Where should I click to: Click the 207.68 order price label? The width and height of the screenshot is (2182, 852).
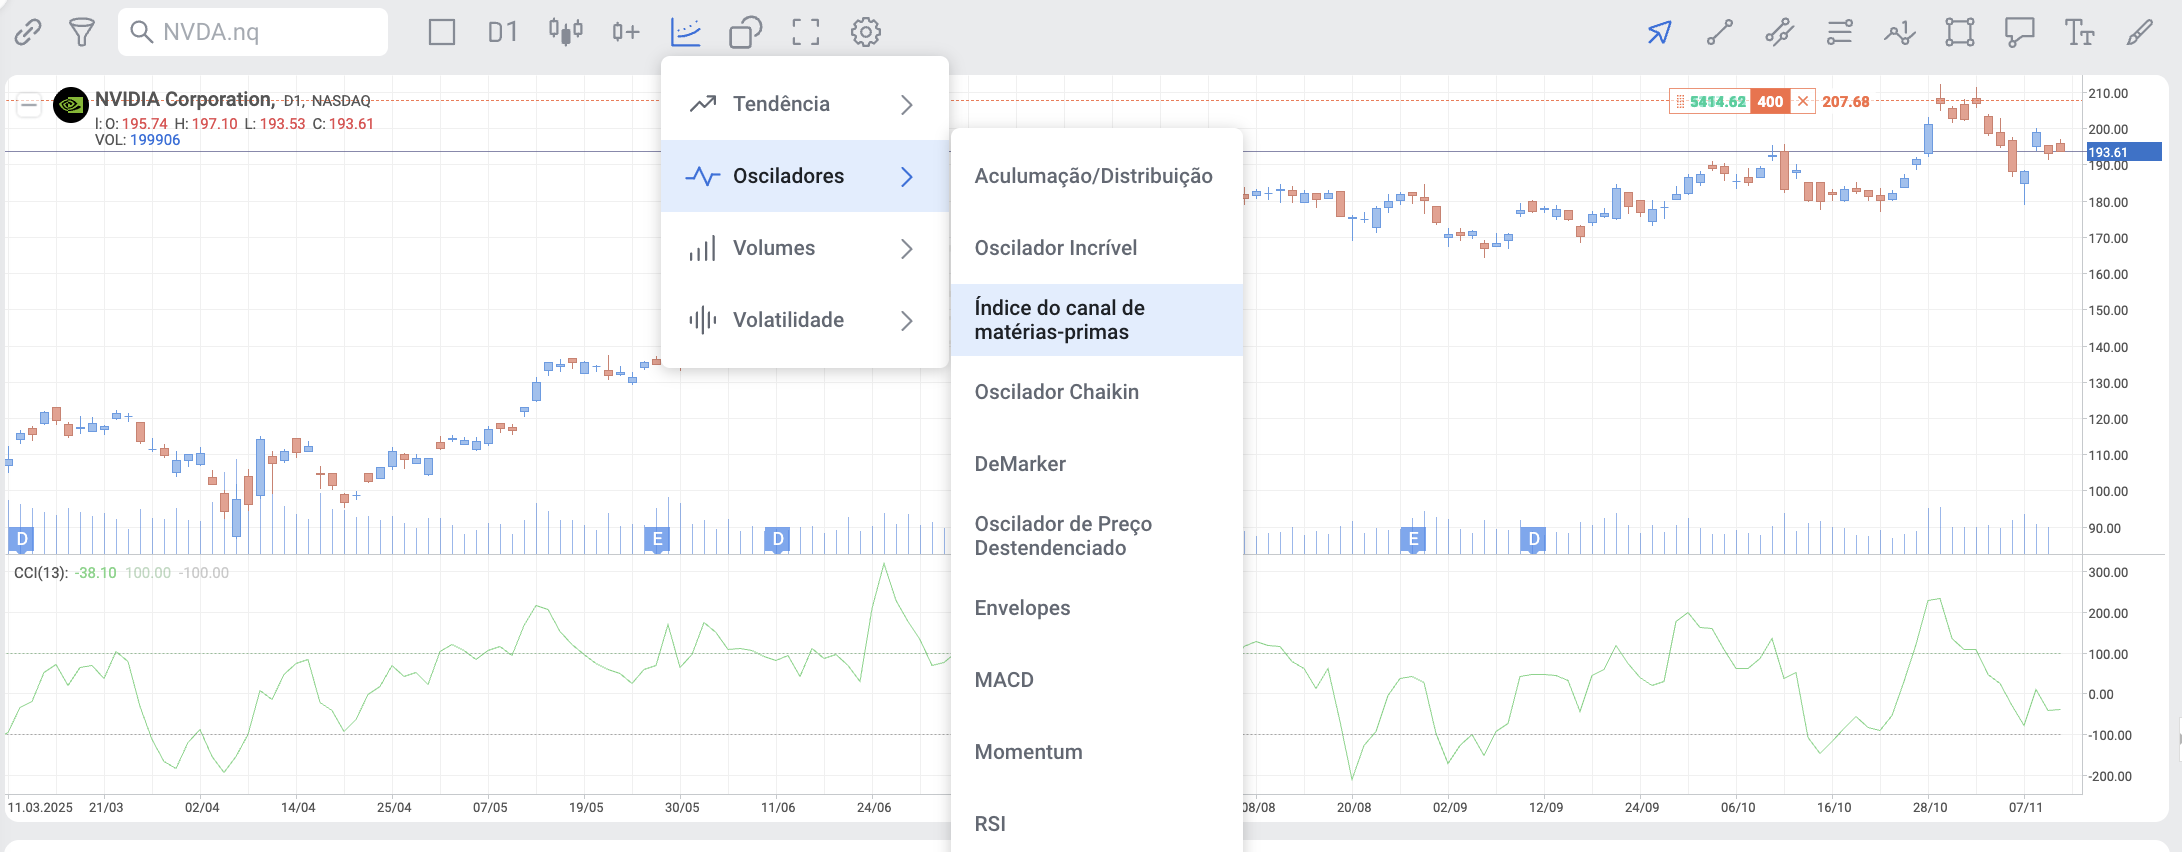[1845, 101]
